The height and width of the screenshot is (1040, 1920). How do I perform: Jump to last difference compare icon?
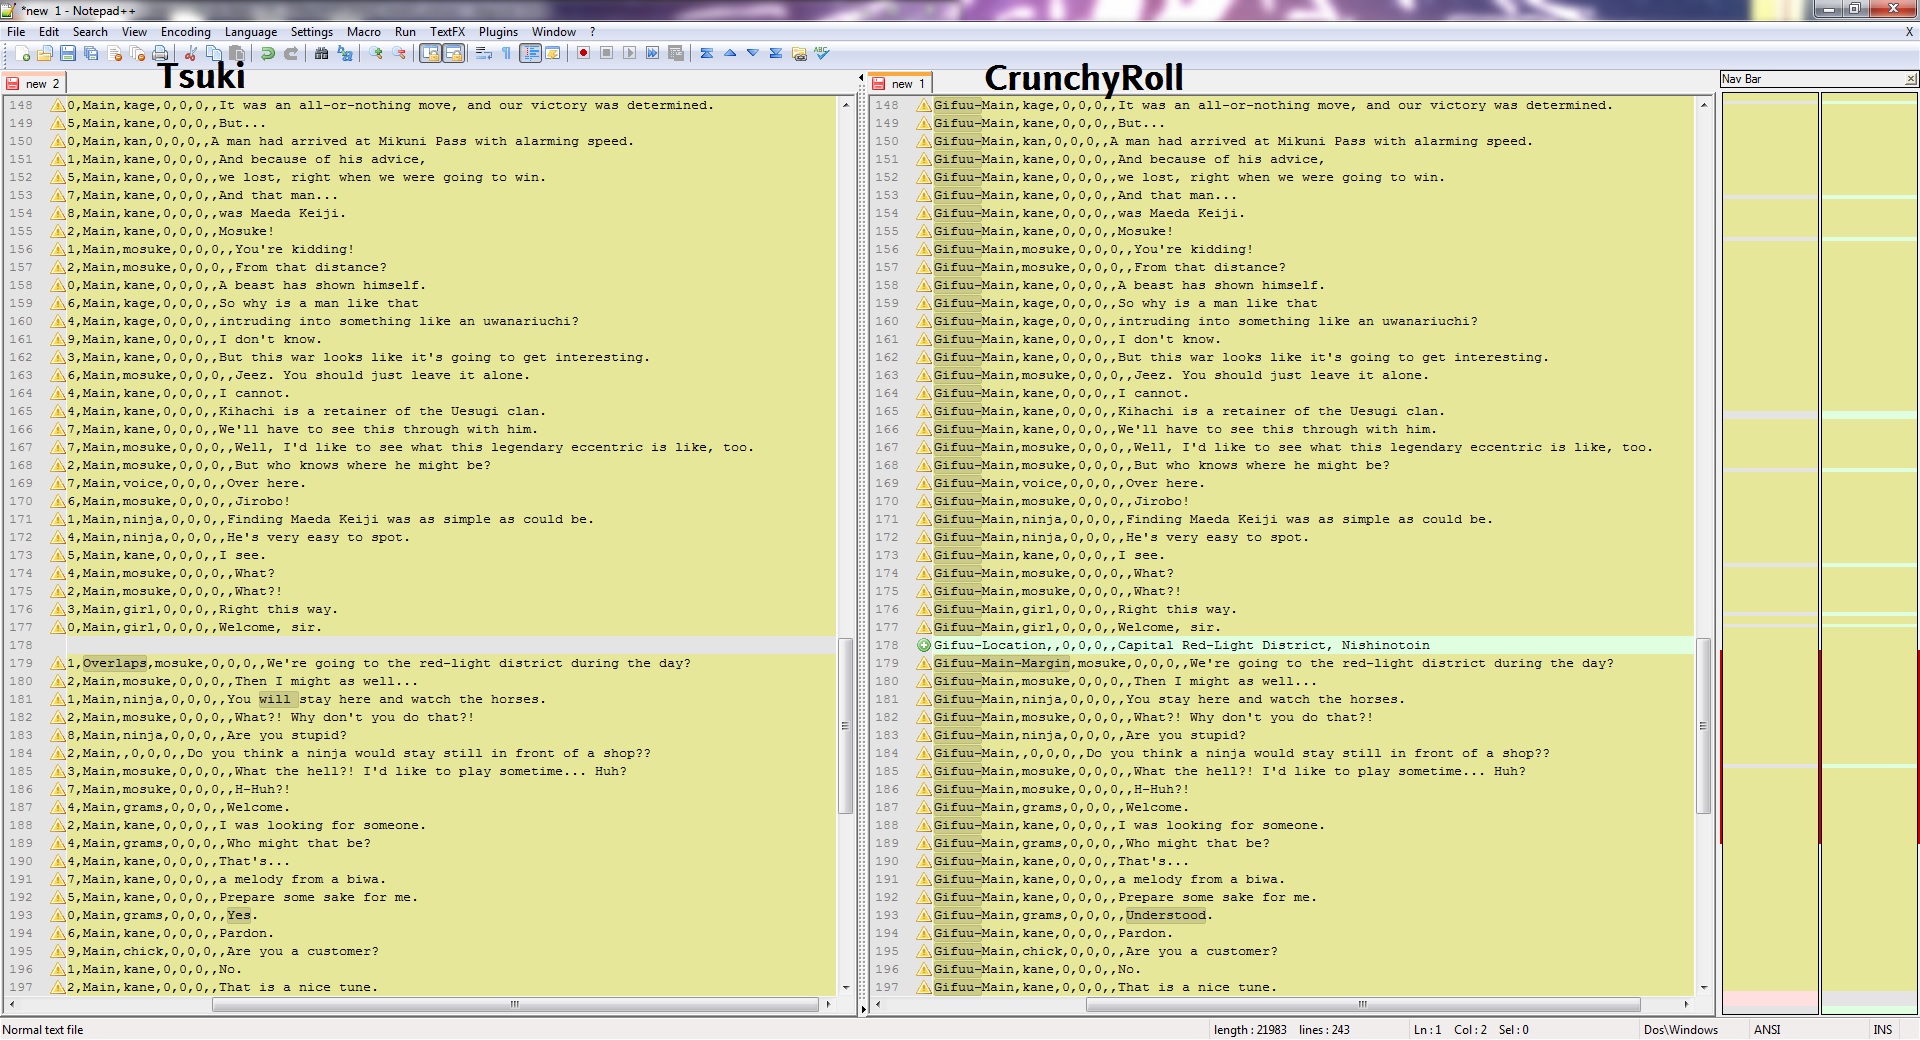coord(776,54)
